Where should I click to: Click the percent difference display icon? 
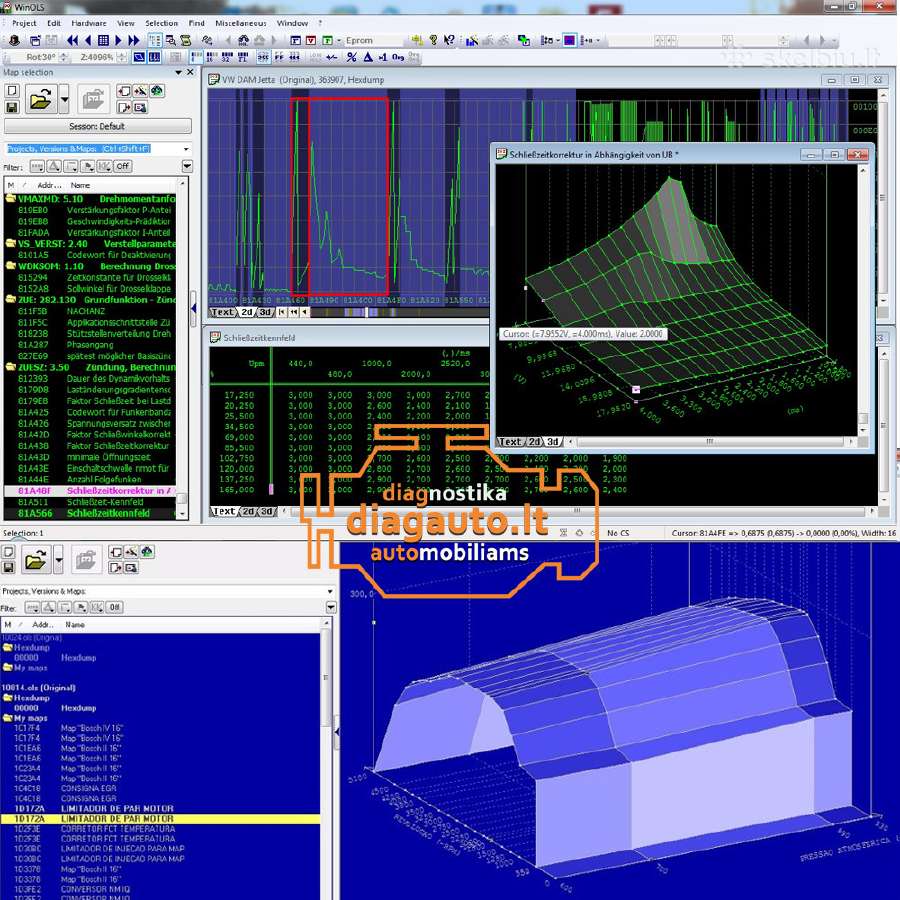tap(351, 57)
